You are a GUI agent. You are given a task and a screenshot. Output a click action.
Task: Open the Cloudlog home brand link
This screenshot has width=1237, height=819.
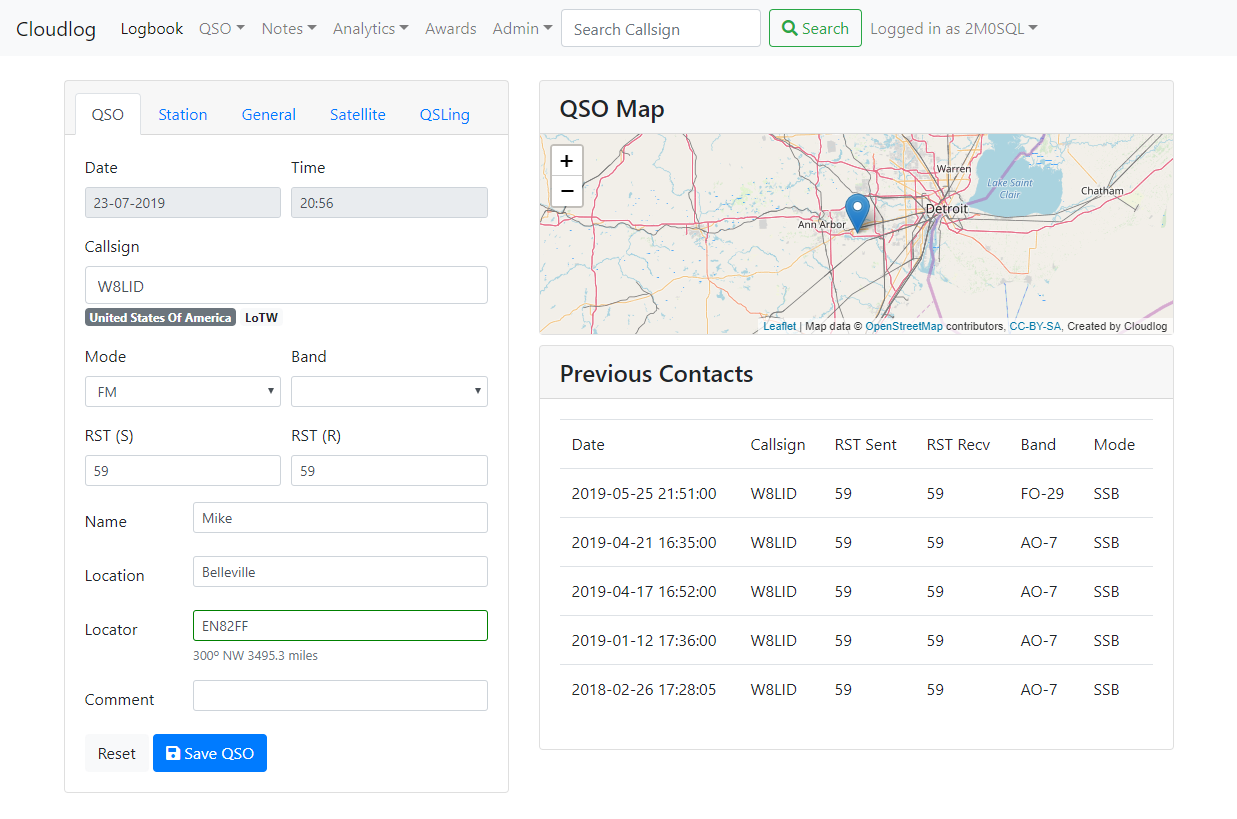point(56,29)
